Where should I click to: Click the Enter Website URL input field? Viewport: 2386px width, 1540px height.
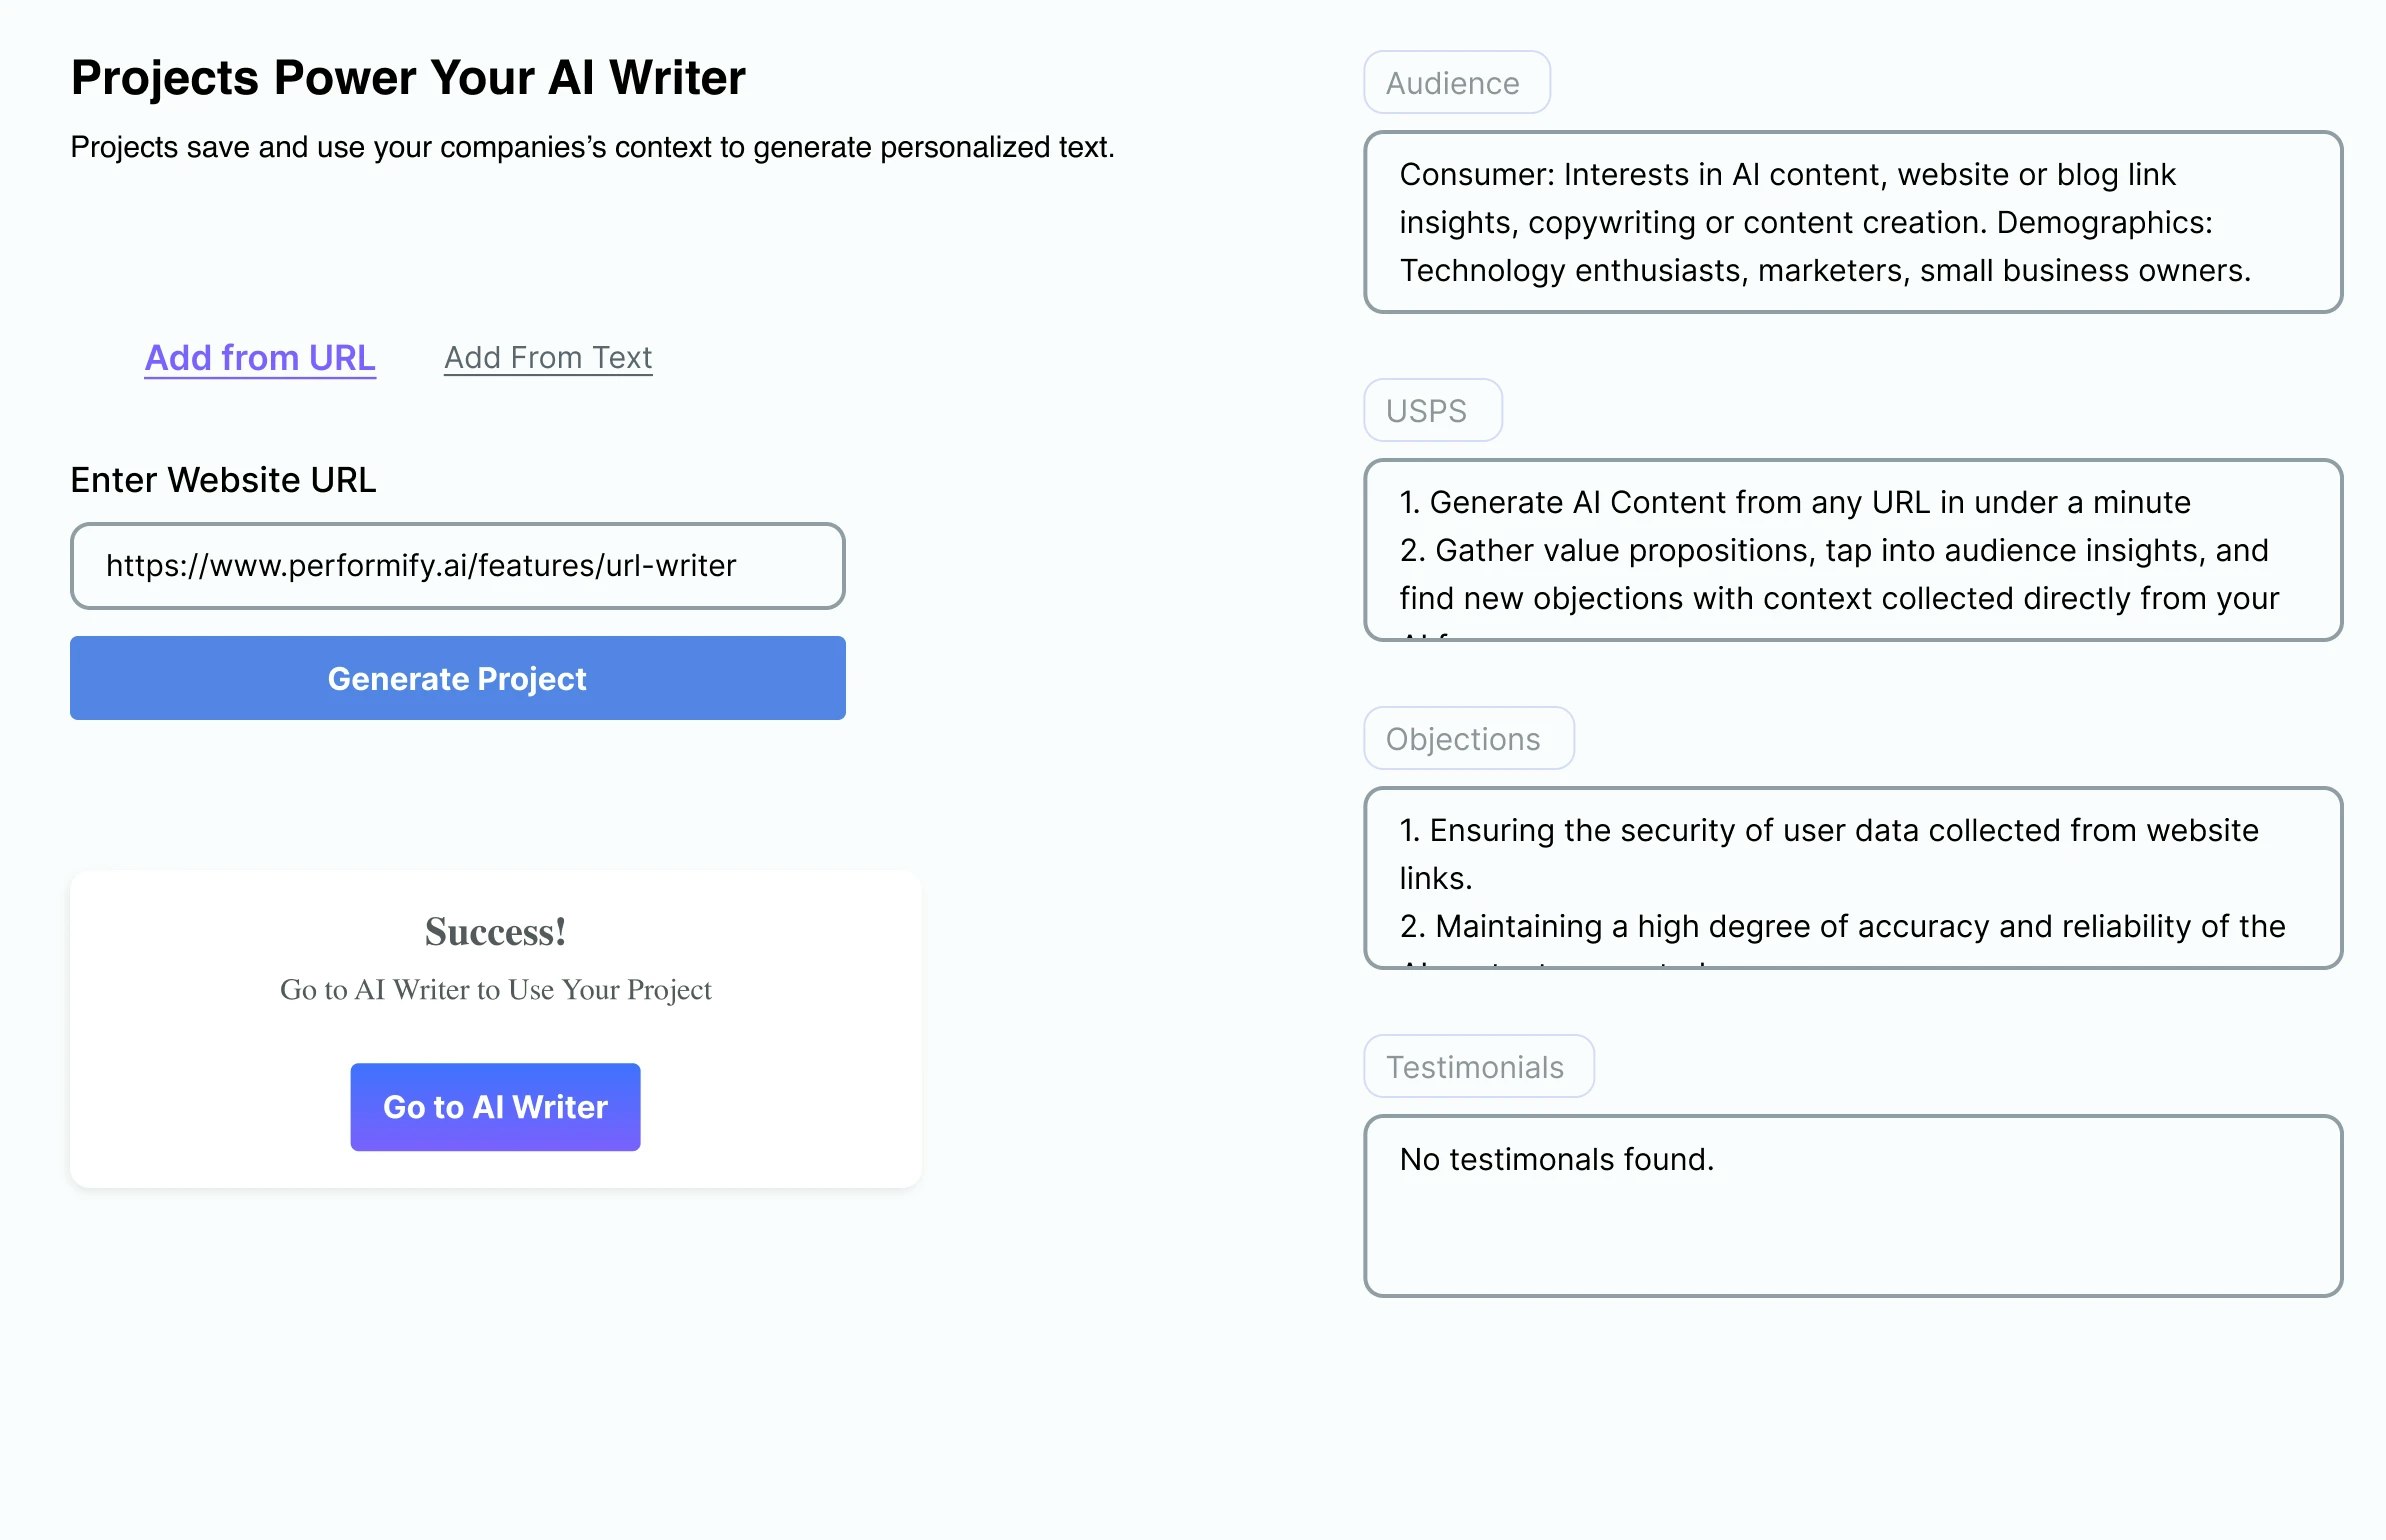[457, 566]
